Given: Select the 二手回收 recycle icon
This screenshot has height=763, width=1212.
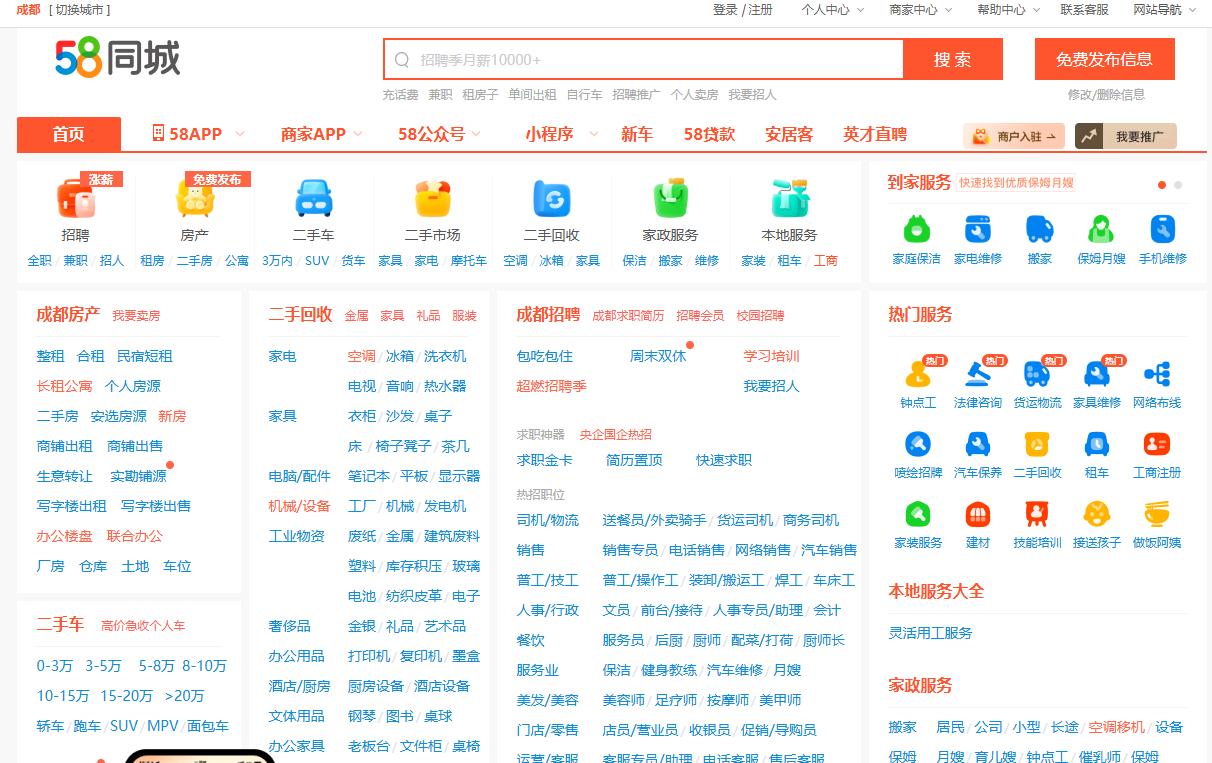Looking at the screenshot, I should coord(551,199).
